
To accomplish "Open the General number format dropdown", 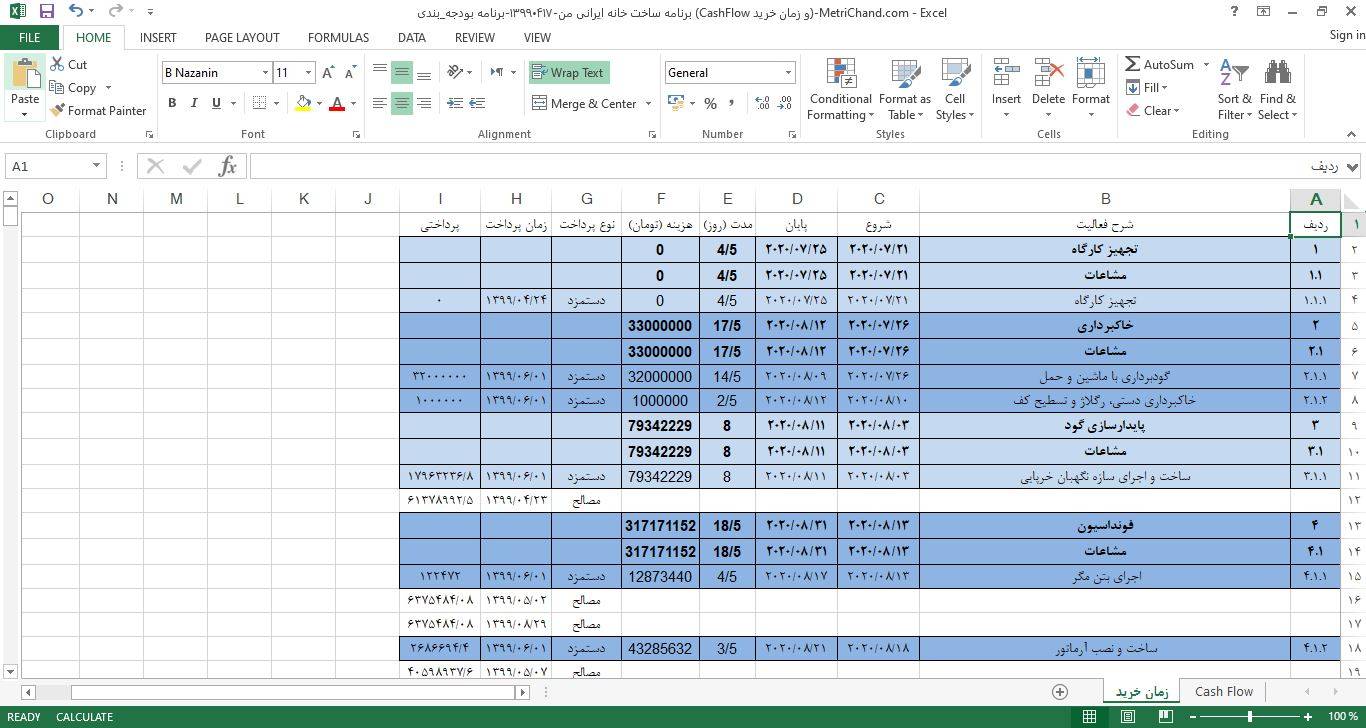I will pos(788,73).
